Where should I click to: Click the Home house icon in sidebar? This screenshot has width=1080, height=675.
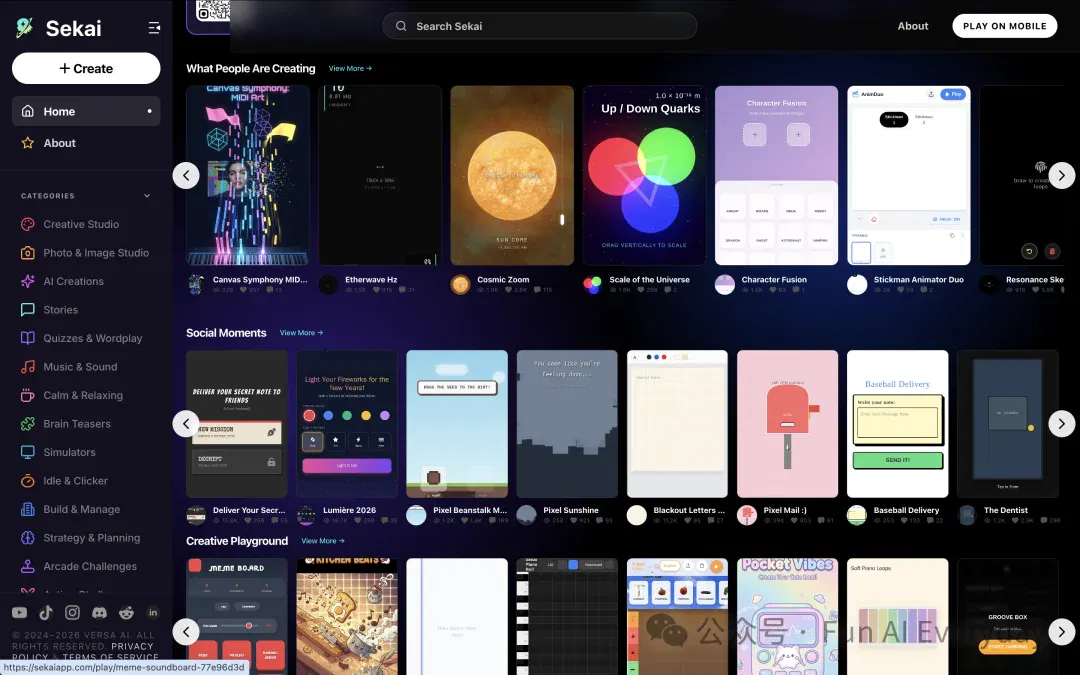[x=28, y=111]
